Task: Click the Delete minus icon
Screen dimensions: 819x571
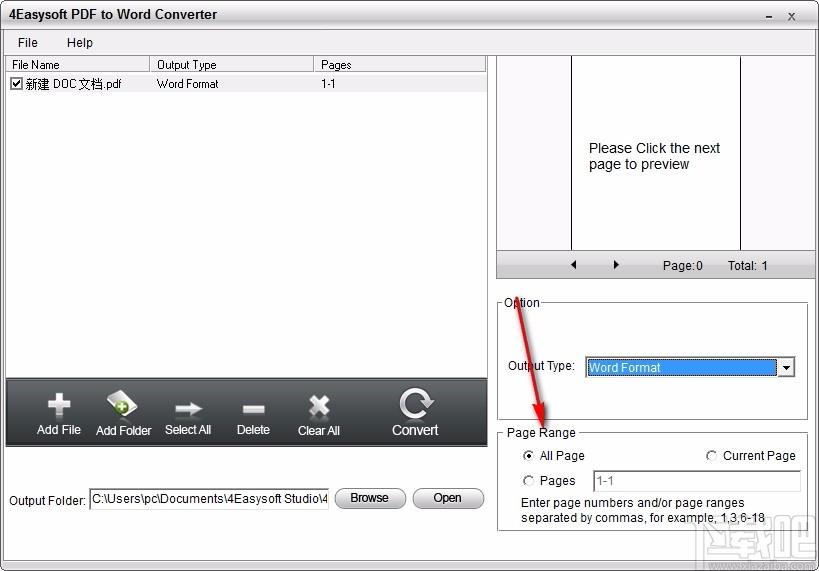Action: pos(253,408)
